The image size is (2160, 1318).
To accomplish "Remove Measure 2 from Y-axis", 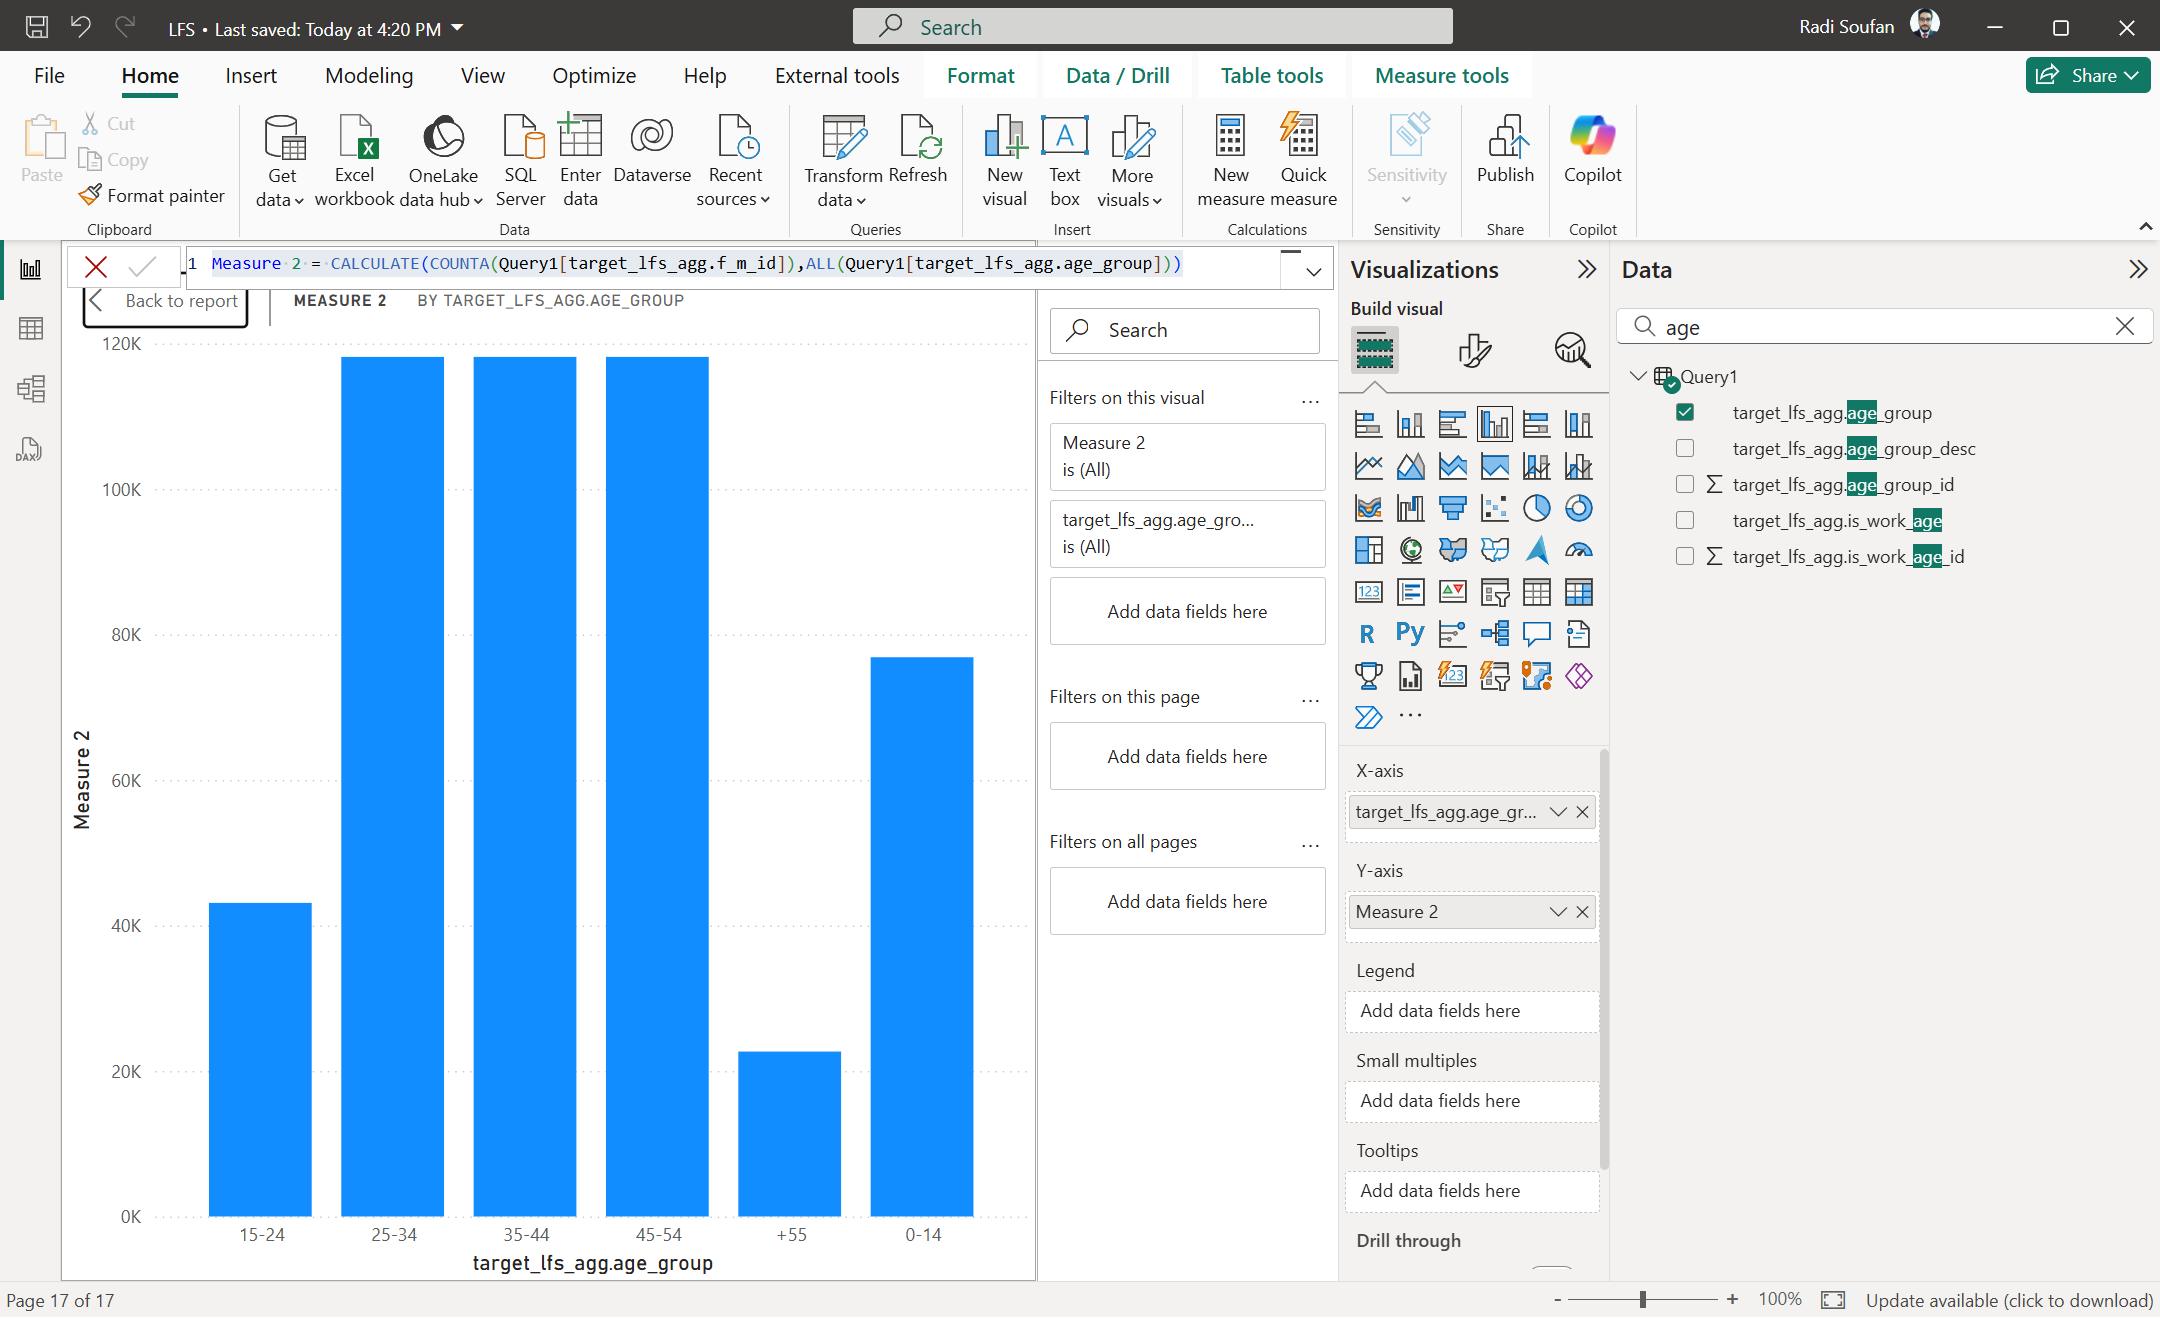I will coord(1582,912).
